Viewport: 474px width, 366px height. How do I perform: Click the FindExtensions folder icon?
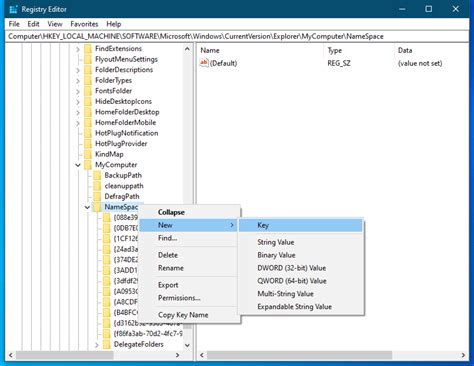coord(88,49)
